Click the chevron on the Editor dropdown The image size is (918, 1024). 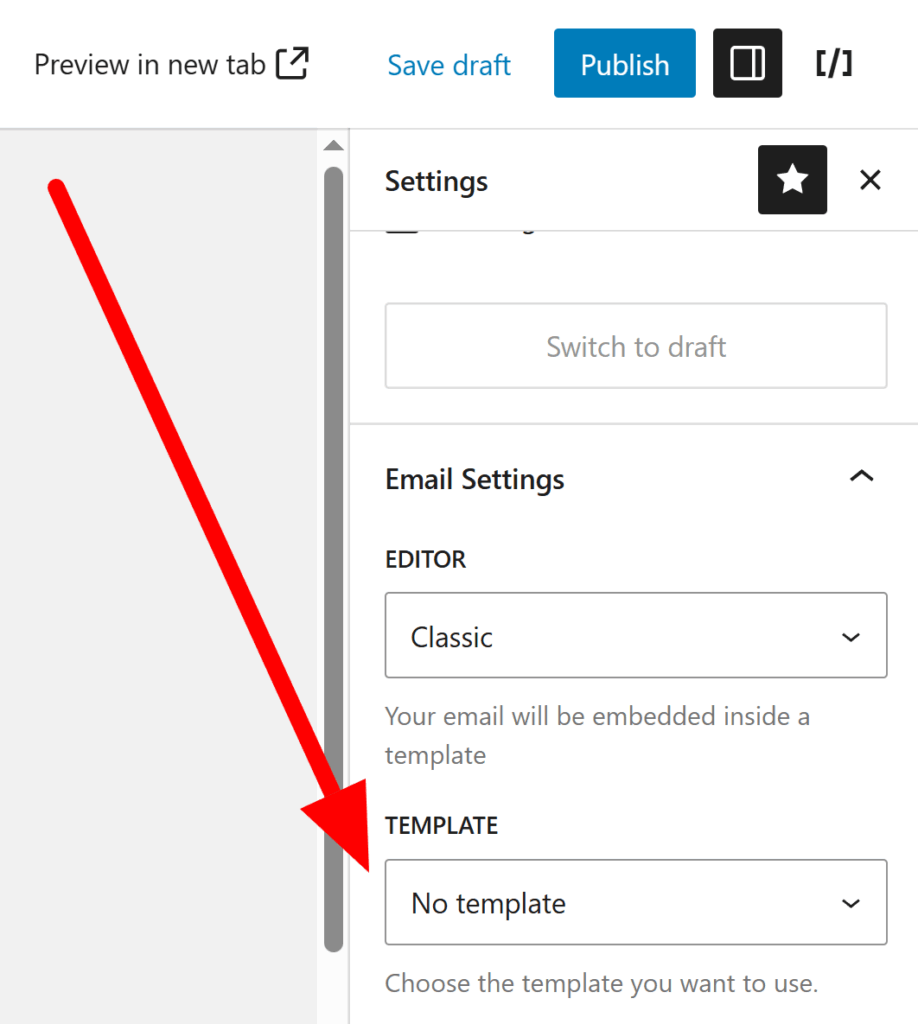[x=851, y=636]
